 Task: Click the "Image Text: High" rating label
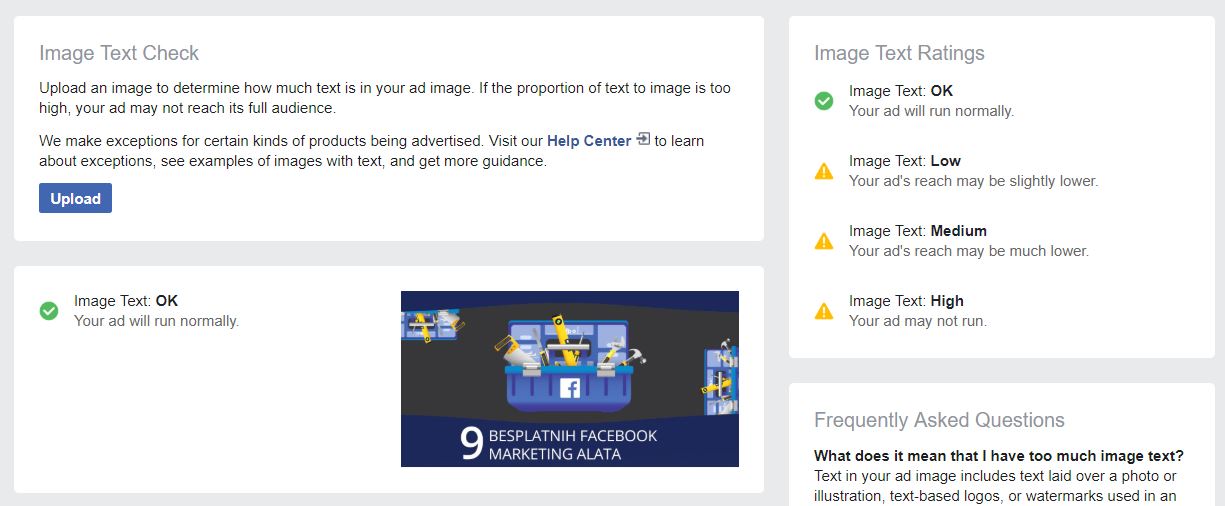pos(906,301)
